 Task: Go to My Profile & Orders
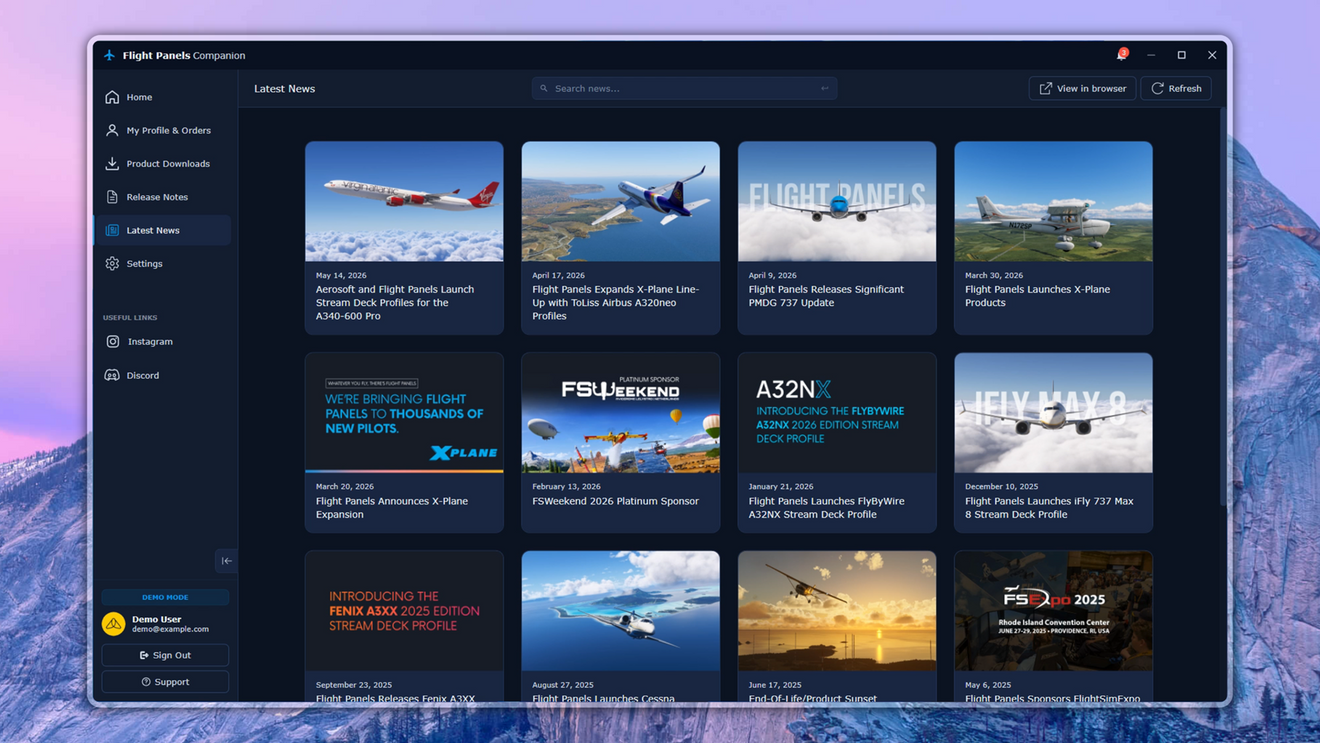tap(168, 130)
